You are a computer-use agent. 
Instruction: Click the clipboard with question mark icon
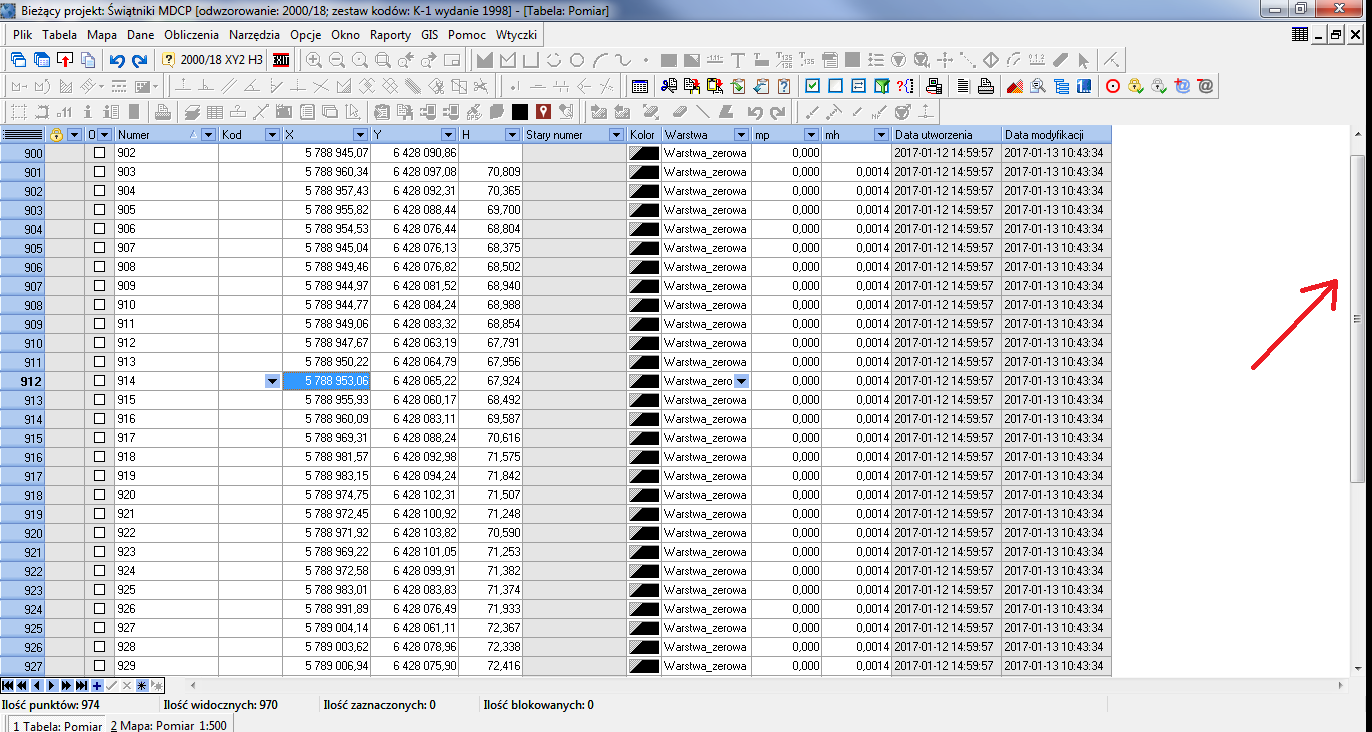(x=783, y=86)
